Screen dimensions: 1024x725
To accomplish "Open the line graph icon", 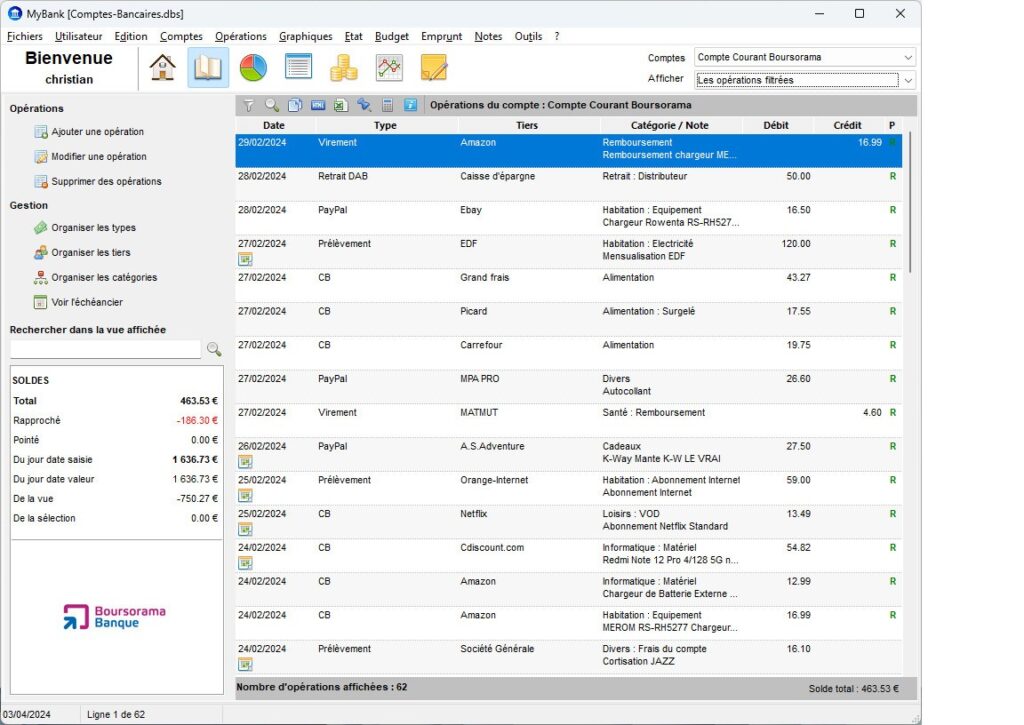I will click(389, 67).
